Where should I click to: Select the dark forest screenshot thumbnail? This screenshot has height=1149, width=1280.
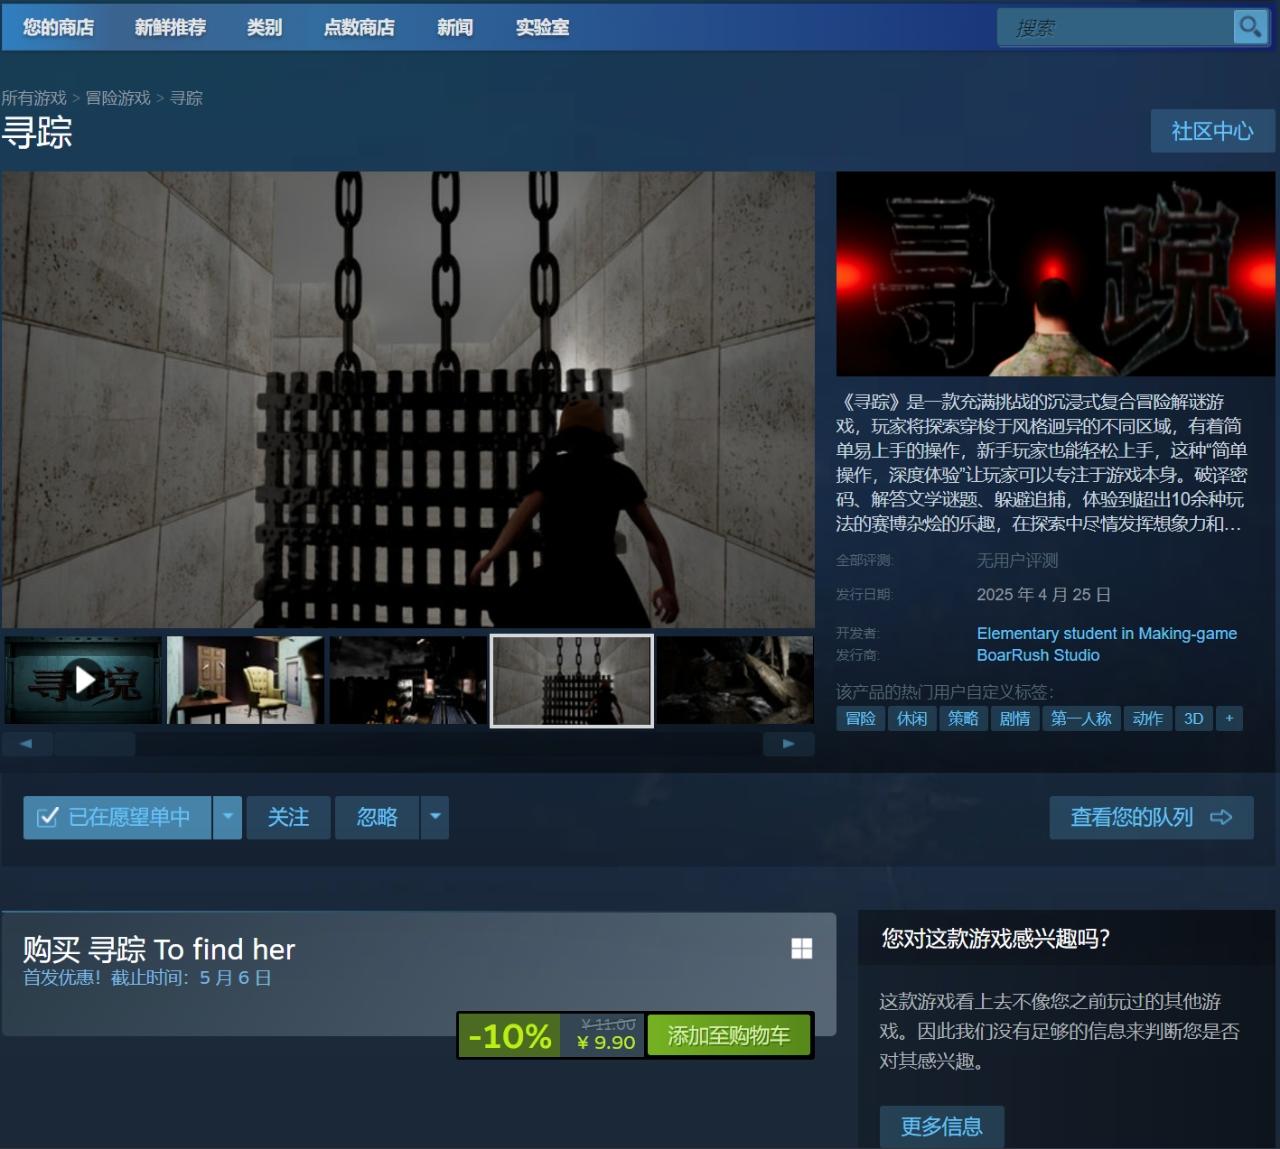point(735,680)
